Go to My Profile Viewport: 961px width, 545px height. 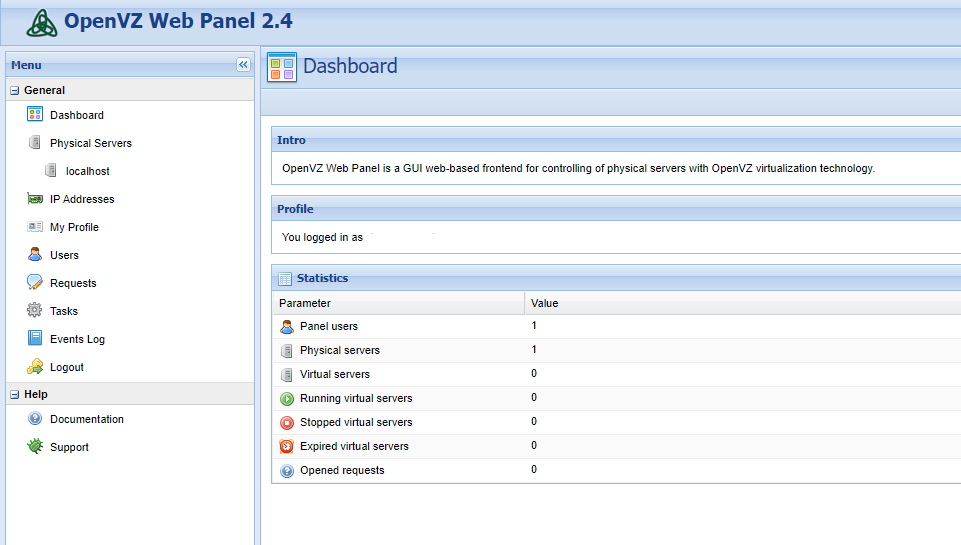[74, 227]
